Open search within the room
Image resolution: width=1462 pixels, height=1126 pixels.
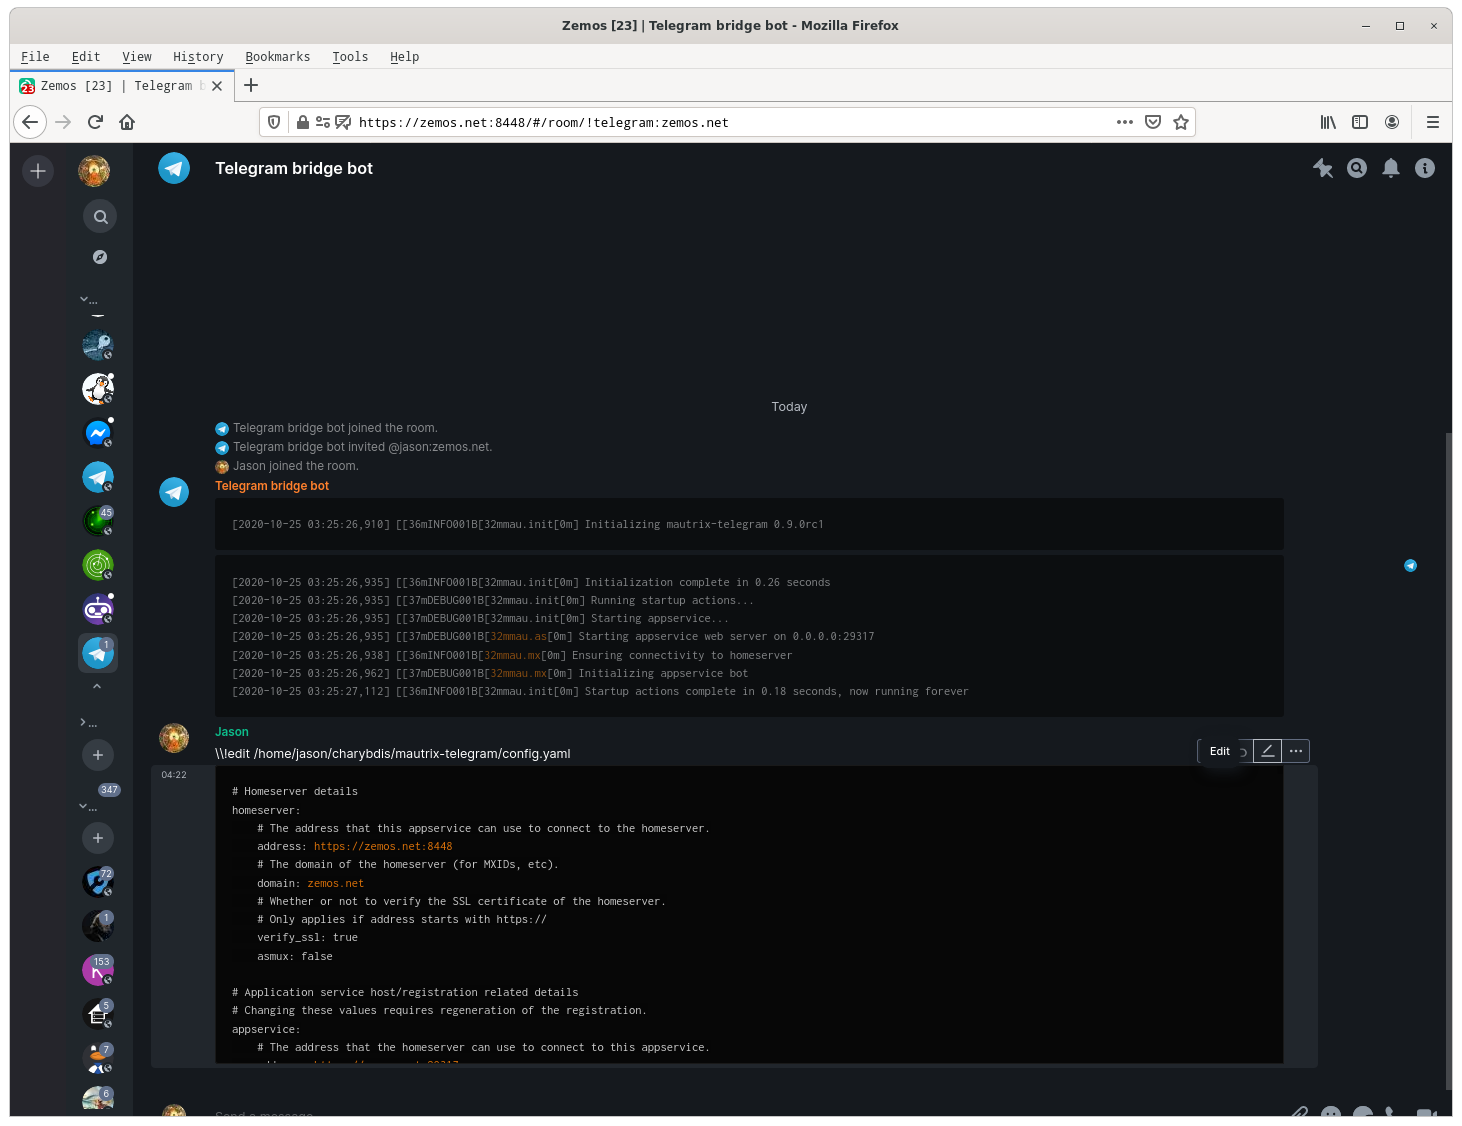(x=1357, y=168)
